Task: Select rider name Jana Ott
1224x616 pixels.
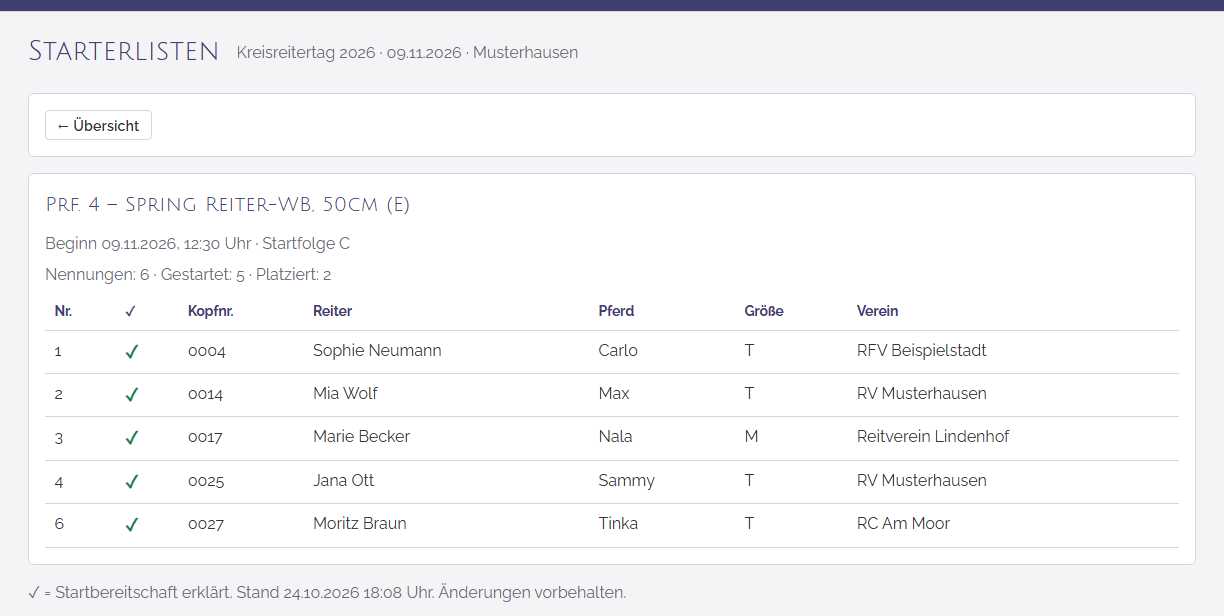Action: point(343,481)
